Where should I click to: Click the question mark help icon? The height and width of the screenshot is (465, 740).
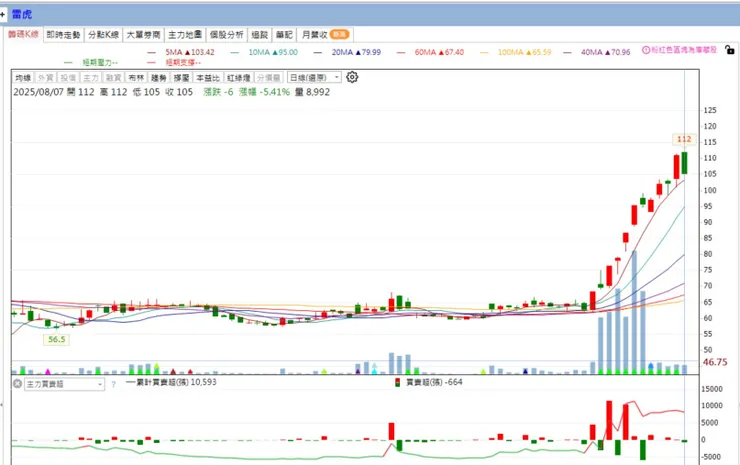pyautogui.click(x=113, y=384)
